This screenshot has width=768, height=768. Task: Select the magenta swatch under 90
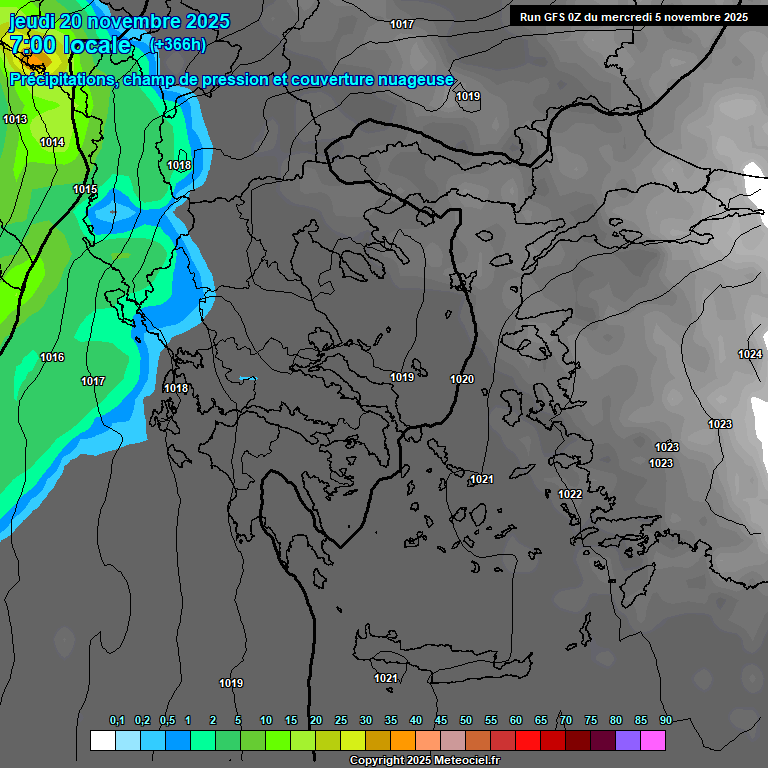(652, 740)
